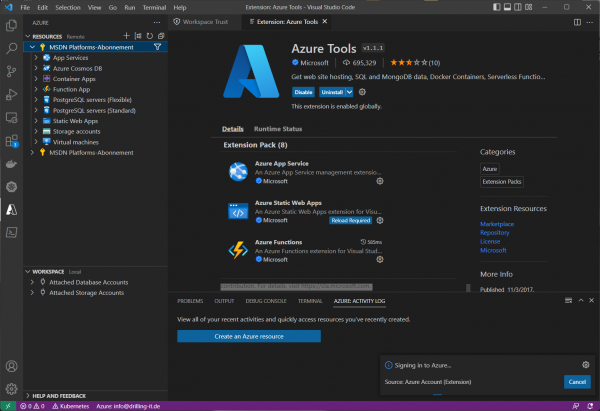This screenshot has height=411, width=600.
Task: Open Source Control view
Action: [x=11, y=72]
